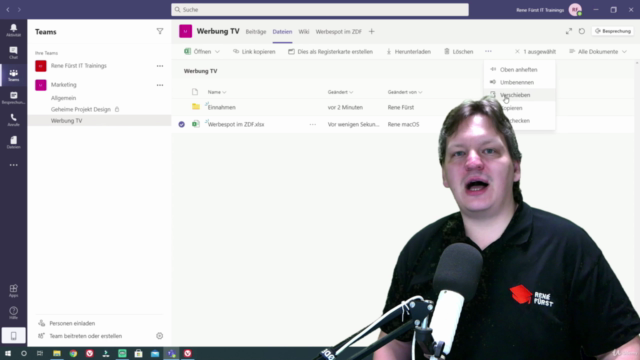Click Dies als Registerkarte erstellen
The height and width of the screenshot is (360, 640).
pyautogui.click(x=330, y=52)
